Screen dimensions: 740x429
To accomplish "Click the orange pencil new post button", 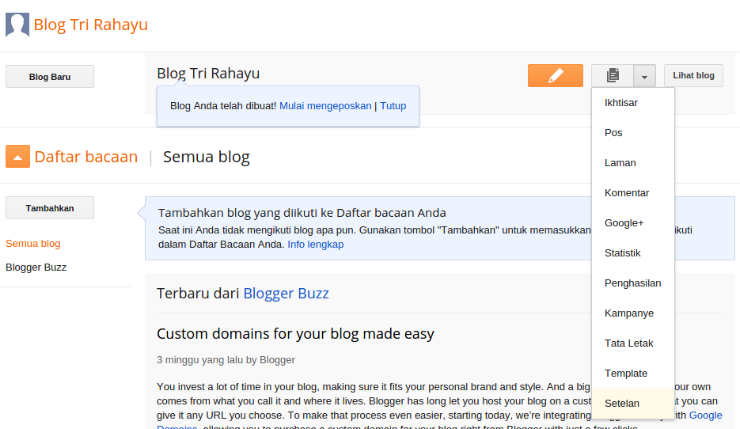I will [555, 75].
